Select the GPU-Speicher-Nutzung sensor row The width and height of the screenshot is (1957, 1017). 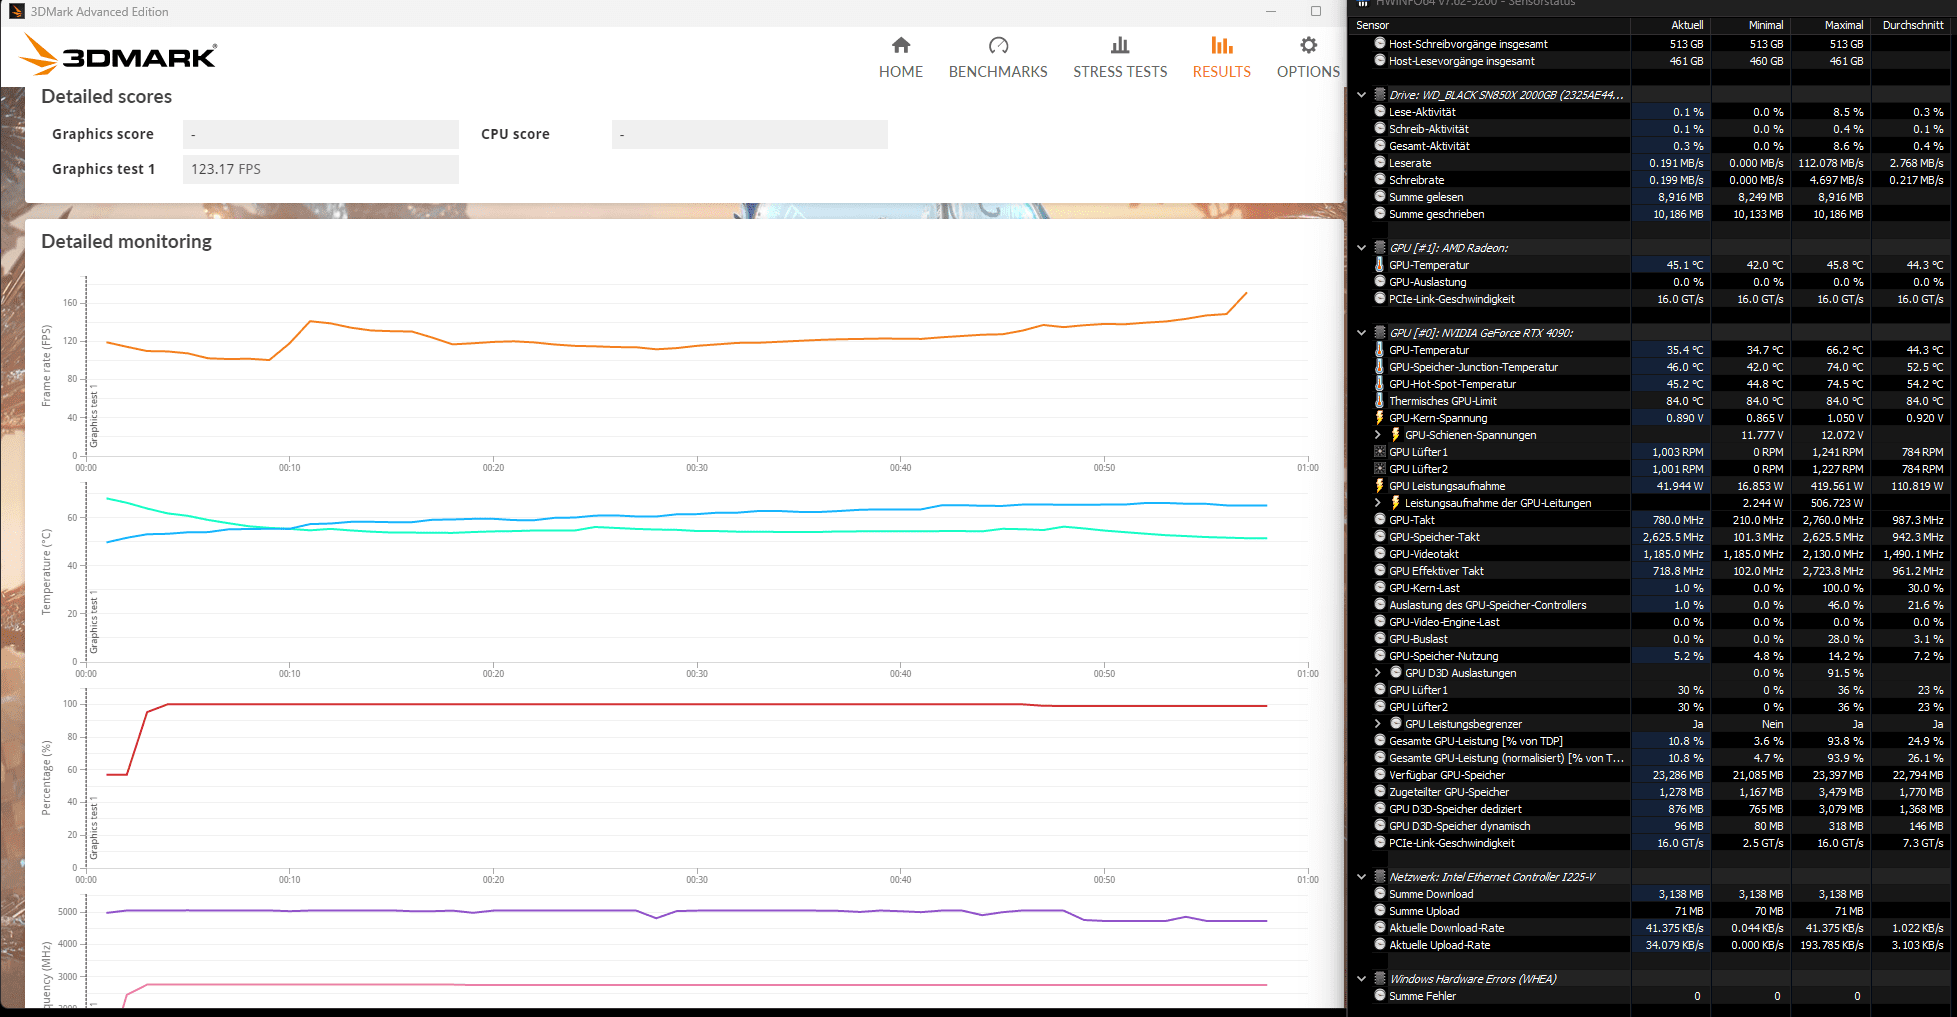[1652, 656]
